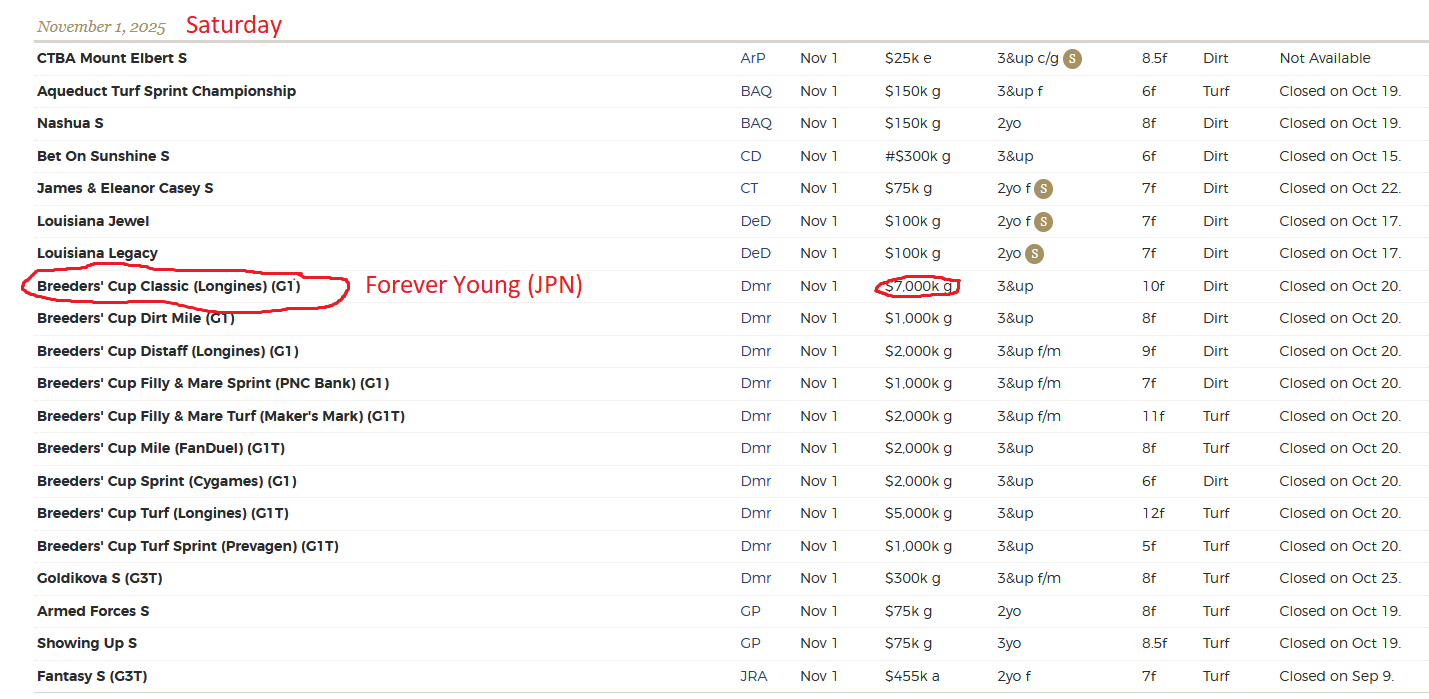Click CD track in Bet On Sunshine row

coord(751,156)
